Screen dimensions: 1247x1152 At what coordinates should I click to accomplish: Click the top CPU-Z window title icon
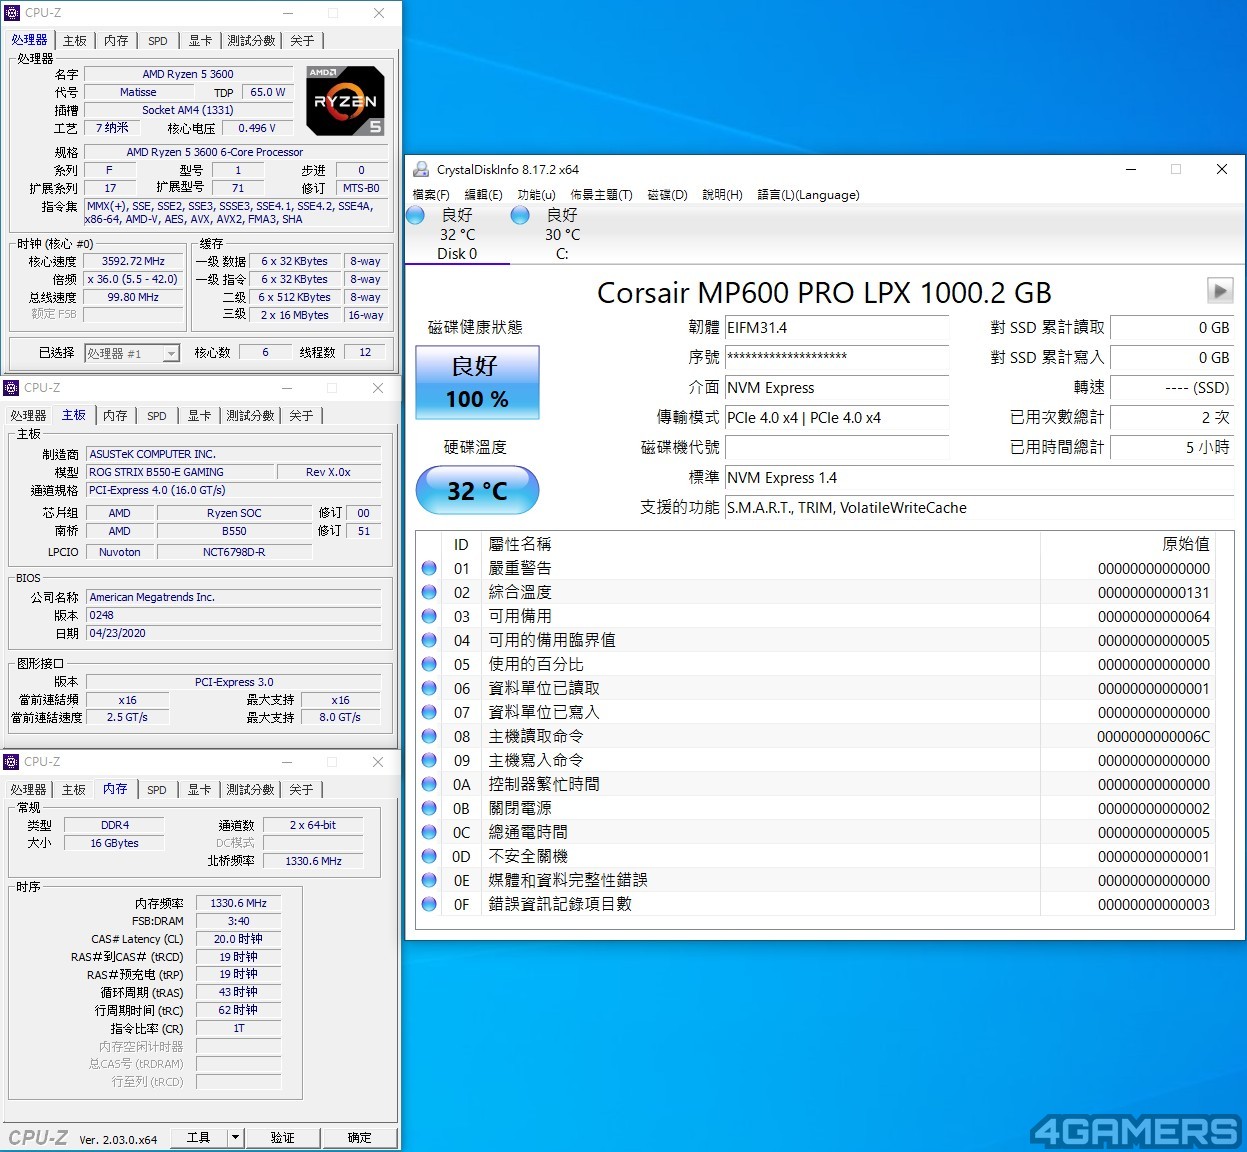[x=12, y=13]
